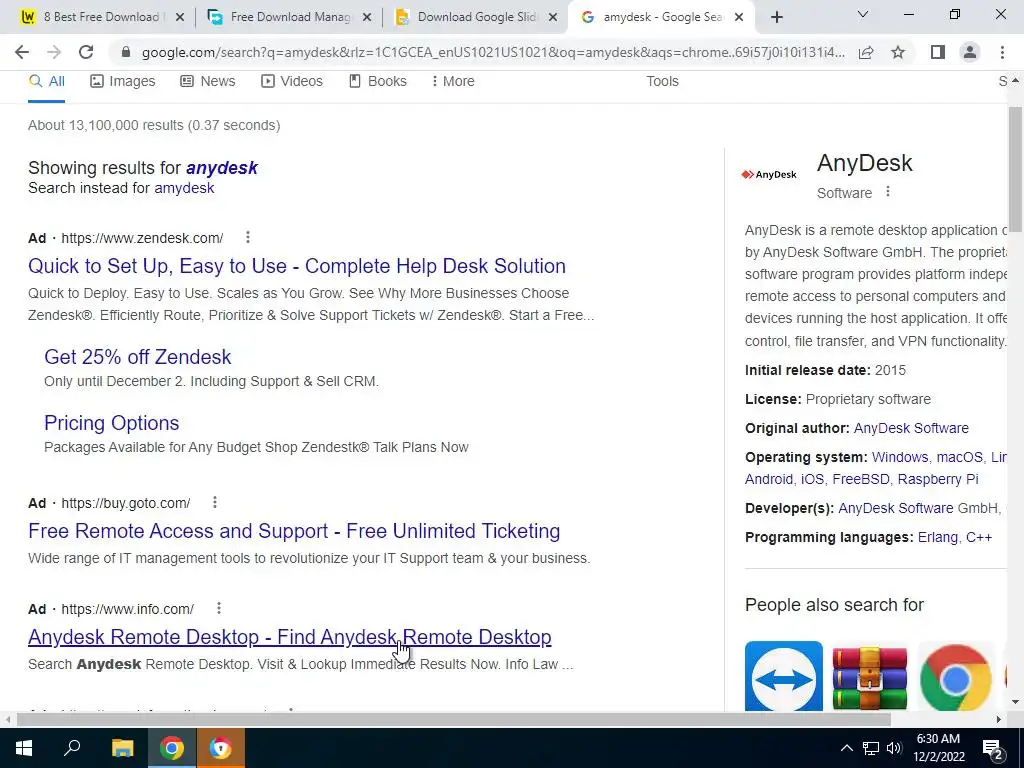Screen dimensions: 1024x768
Task: Open knowledge panel options next to Software
Action: [x=888, y=191]
